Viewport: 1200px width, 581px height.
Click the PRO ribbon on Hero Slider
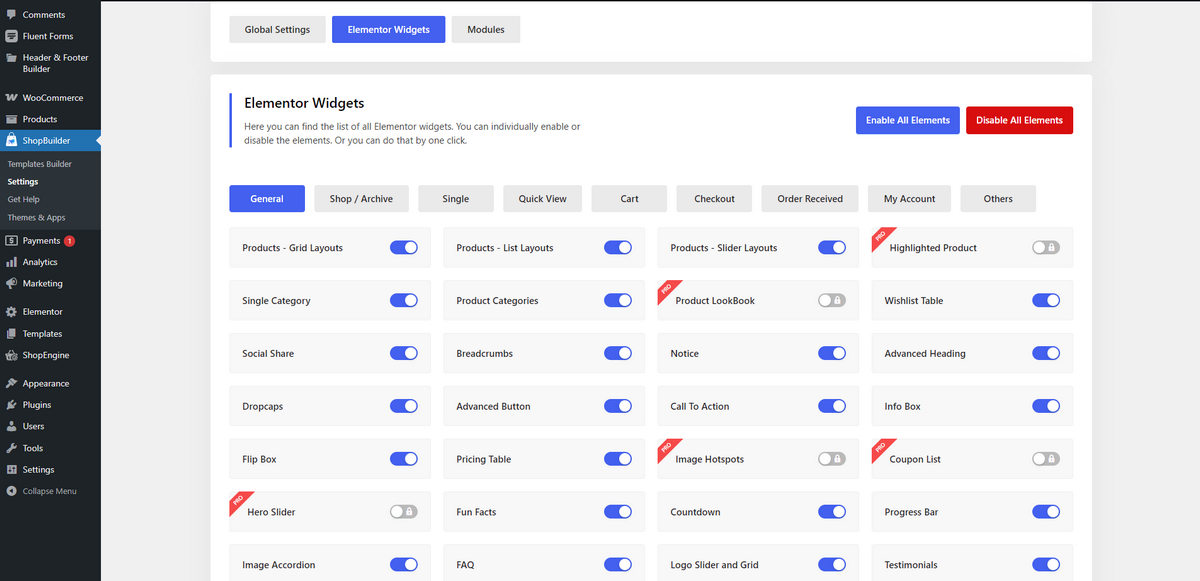tap(239, 502)
